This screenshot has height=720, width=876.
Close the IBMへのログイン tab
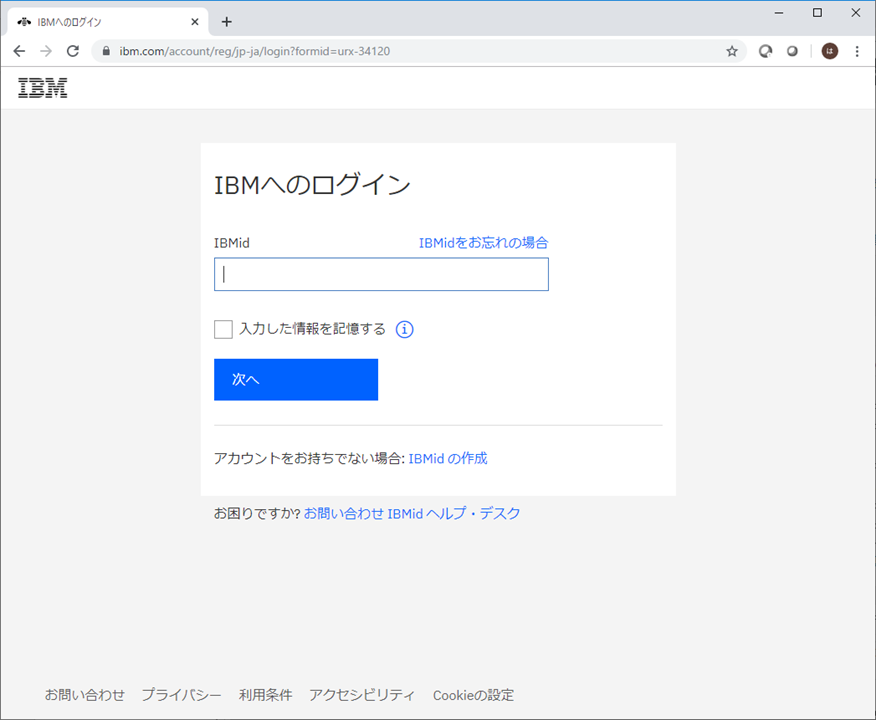tap(193, 21)
